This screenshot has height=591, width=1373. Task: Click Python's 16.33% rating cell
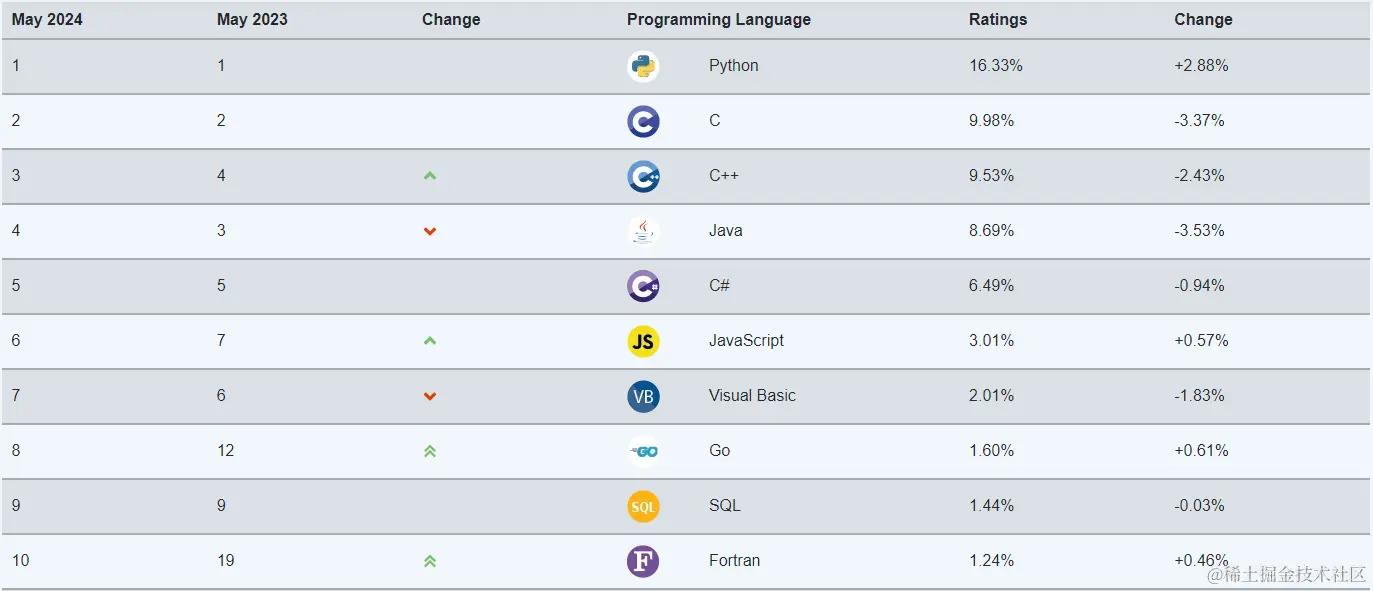click(996, 65)
